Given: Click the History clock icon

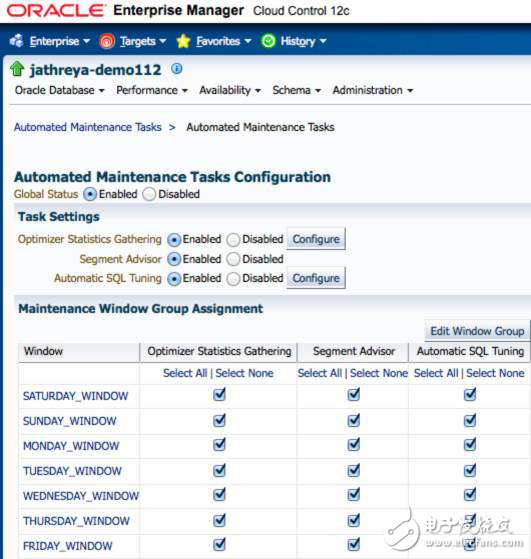Looking at the screenshot, I should point(268,41).
